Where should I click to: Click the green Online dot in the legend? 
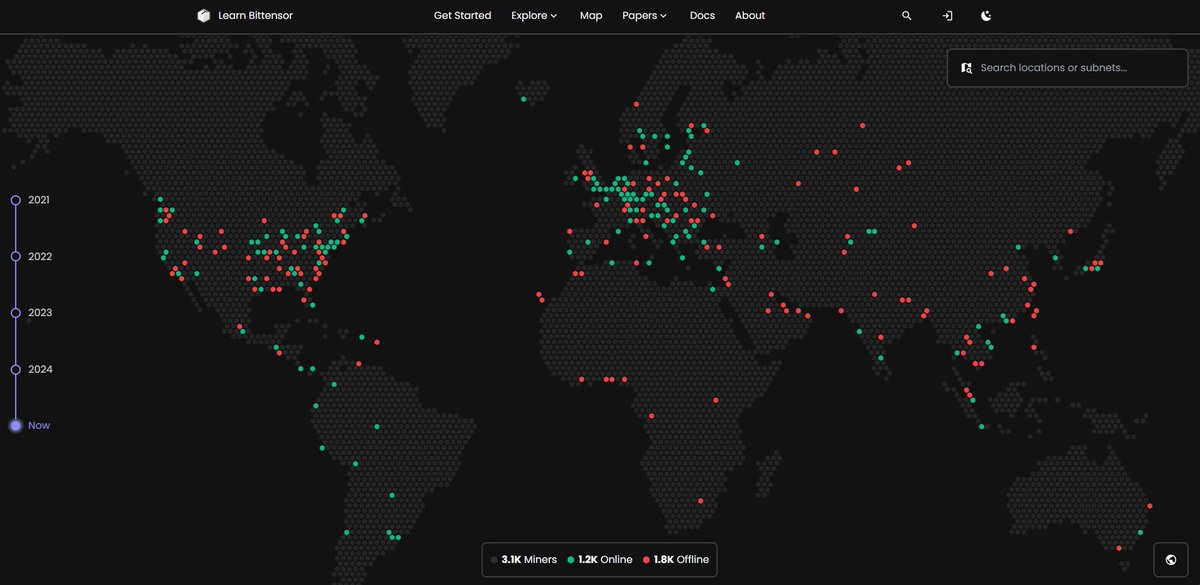[571, 559]
